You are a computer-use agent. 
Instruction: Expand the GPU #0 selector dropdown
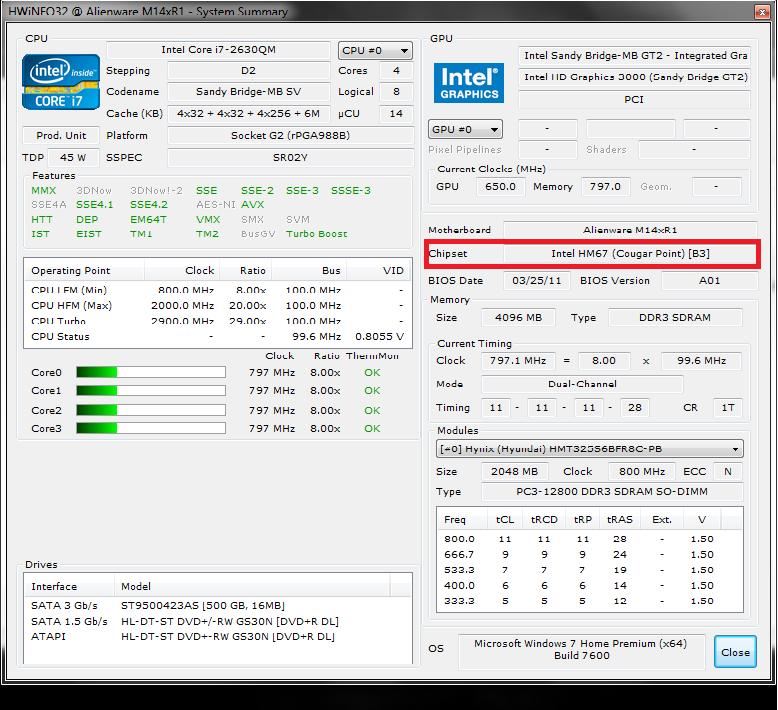coord(465,130)
